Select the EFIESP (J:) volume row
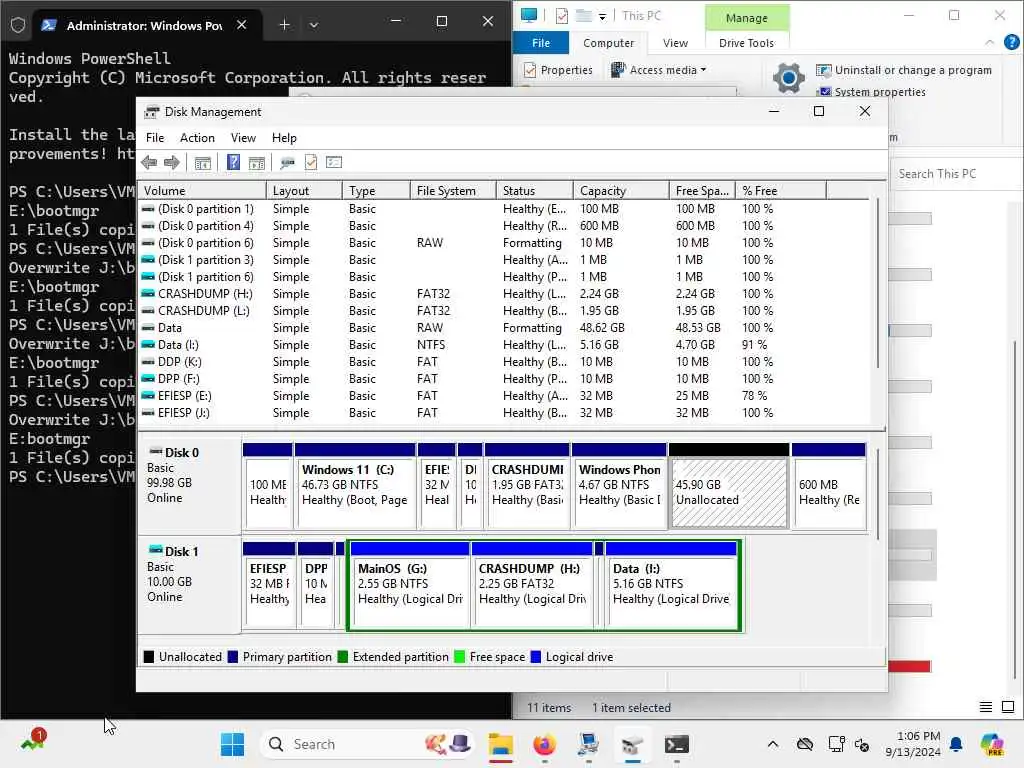1024x768 pixels. click(x=504, y=413)
